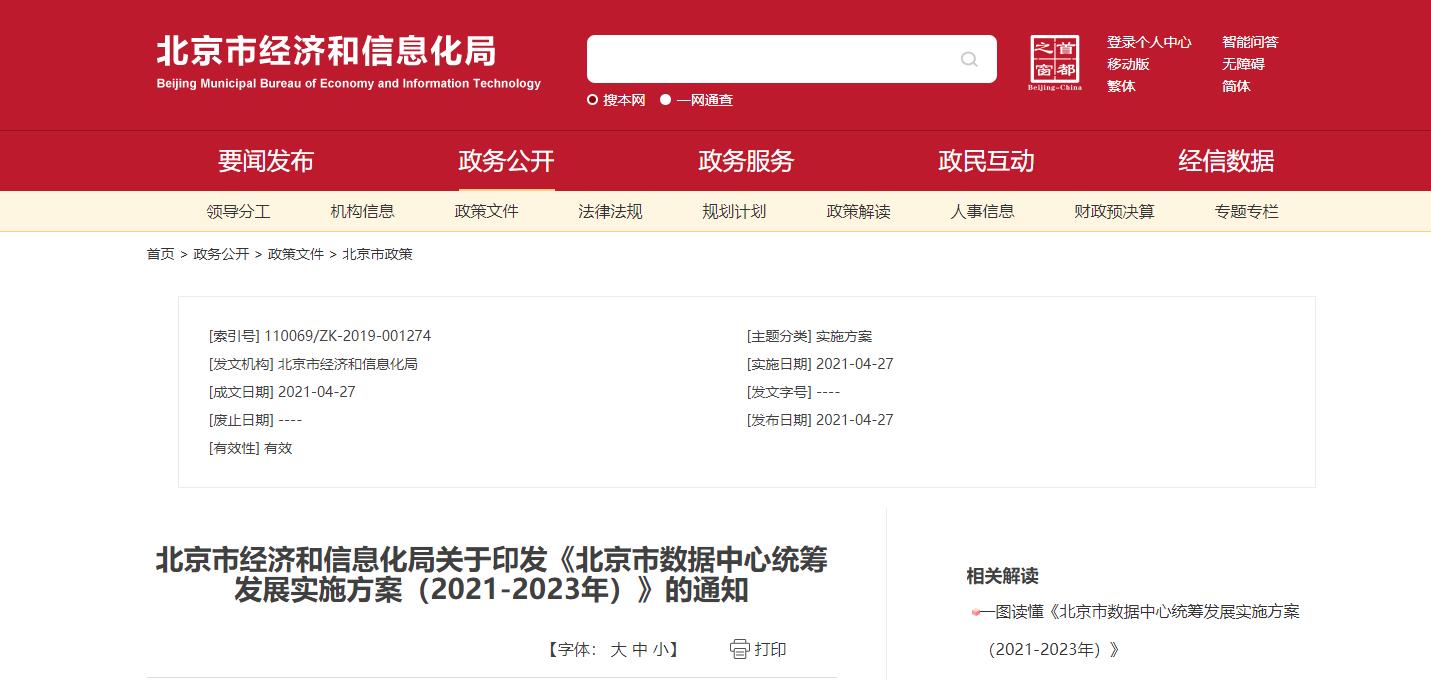Set font size to 中
Screen dimensions: 1431x680
pos(640,650)
